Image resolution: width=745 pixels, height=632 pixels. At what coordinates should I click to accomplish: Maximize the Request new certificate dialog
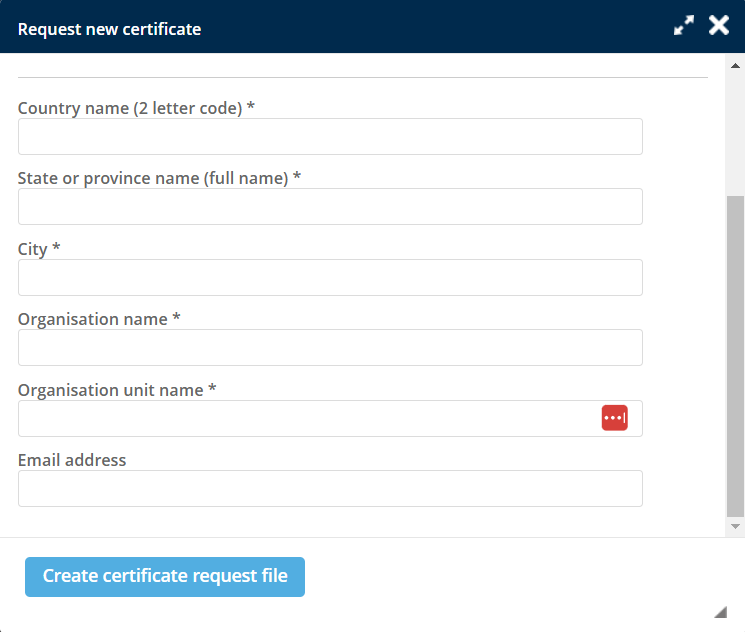(x=684, y=27)
